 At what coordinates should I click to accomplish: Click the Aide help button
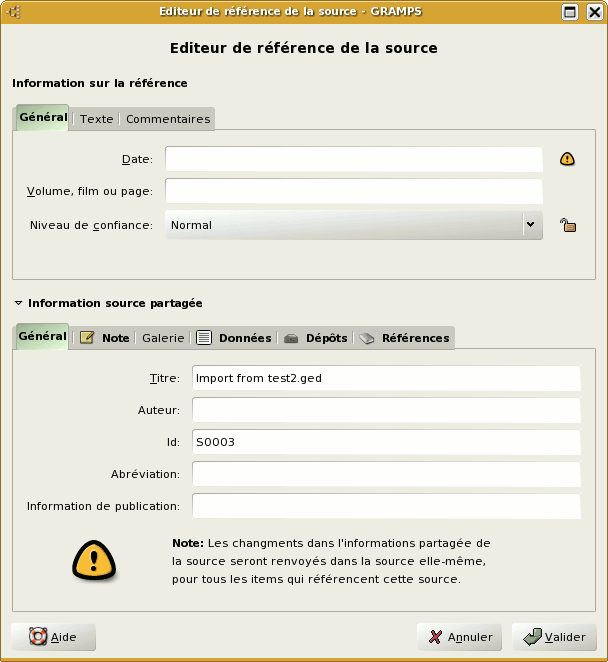pyautogui.click(x=53, y=637)
